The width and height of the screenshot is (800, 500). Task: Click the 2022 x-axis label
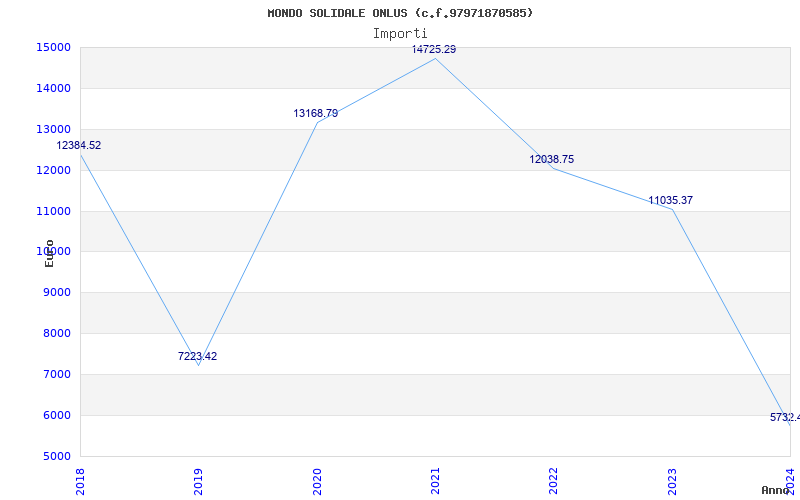[x=554, y=482]
